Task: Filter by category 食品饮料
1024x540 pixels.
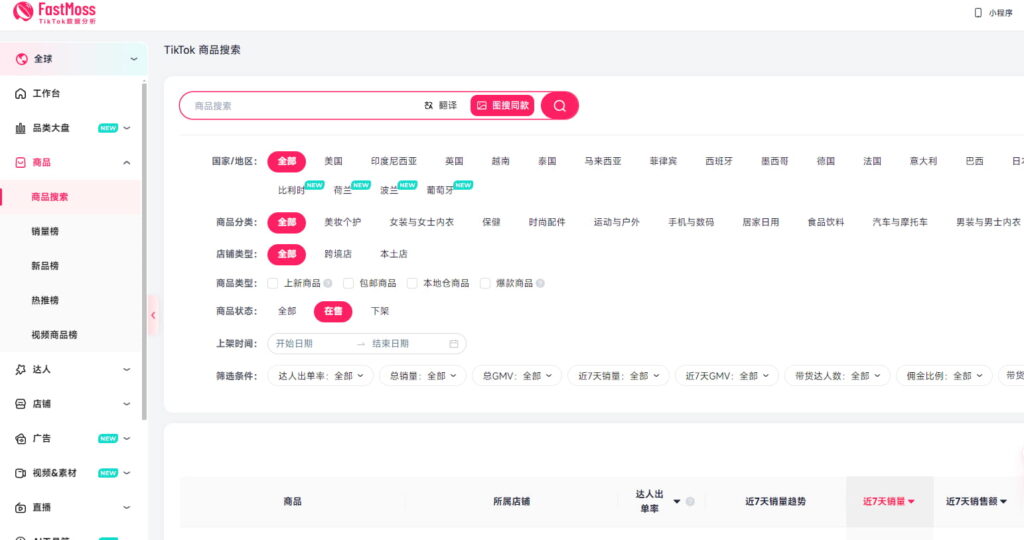Action: click(826, 222)
